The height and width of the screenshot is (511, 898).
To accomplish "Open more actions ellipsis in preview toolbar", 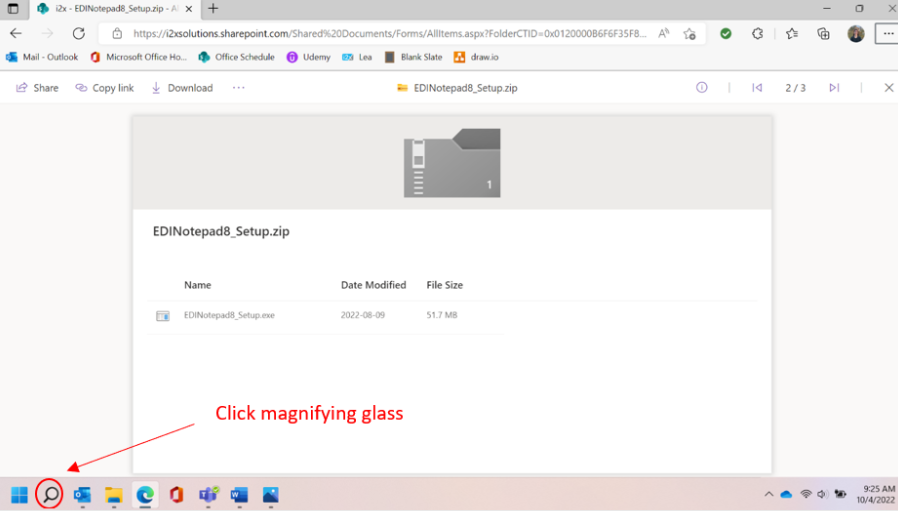I will pyautogui.click(x=238, y=88).
